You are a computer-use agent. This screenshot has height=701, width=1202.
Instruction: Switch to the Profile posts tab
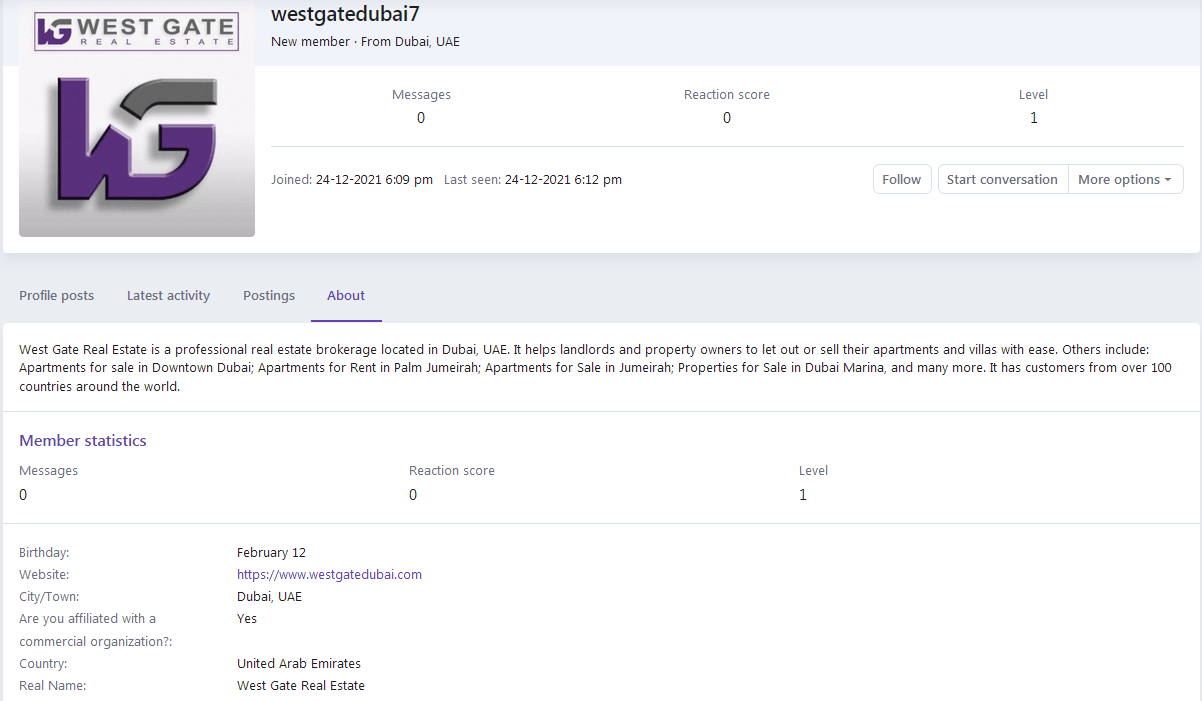[x=57, y=295]
